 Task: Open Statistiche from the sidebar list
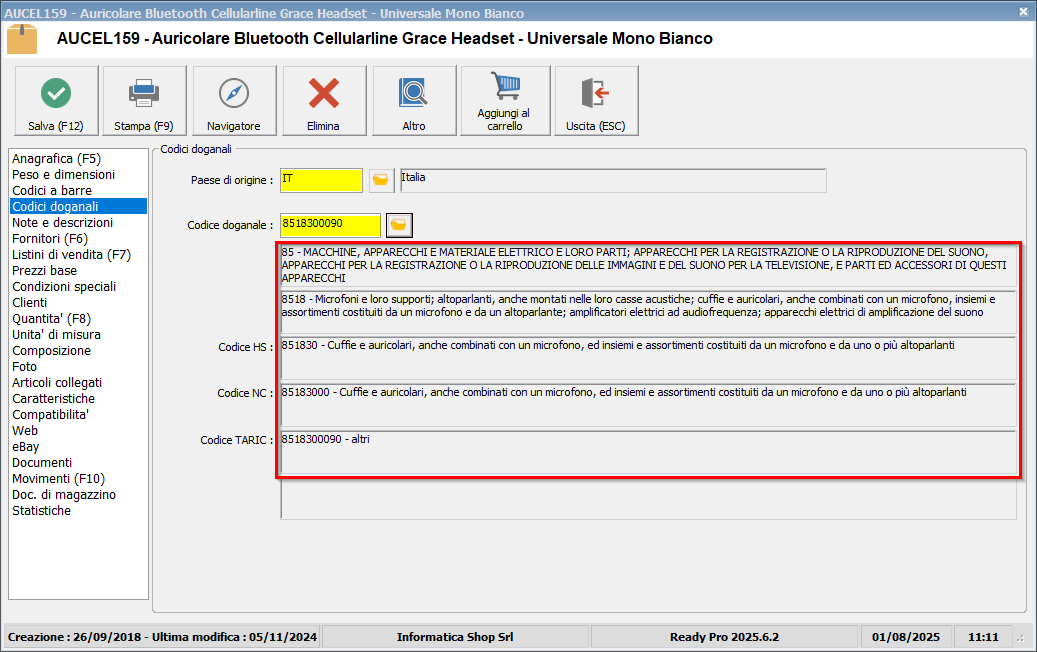click(41, 511)
